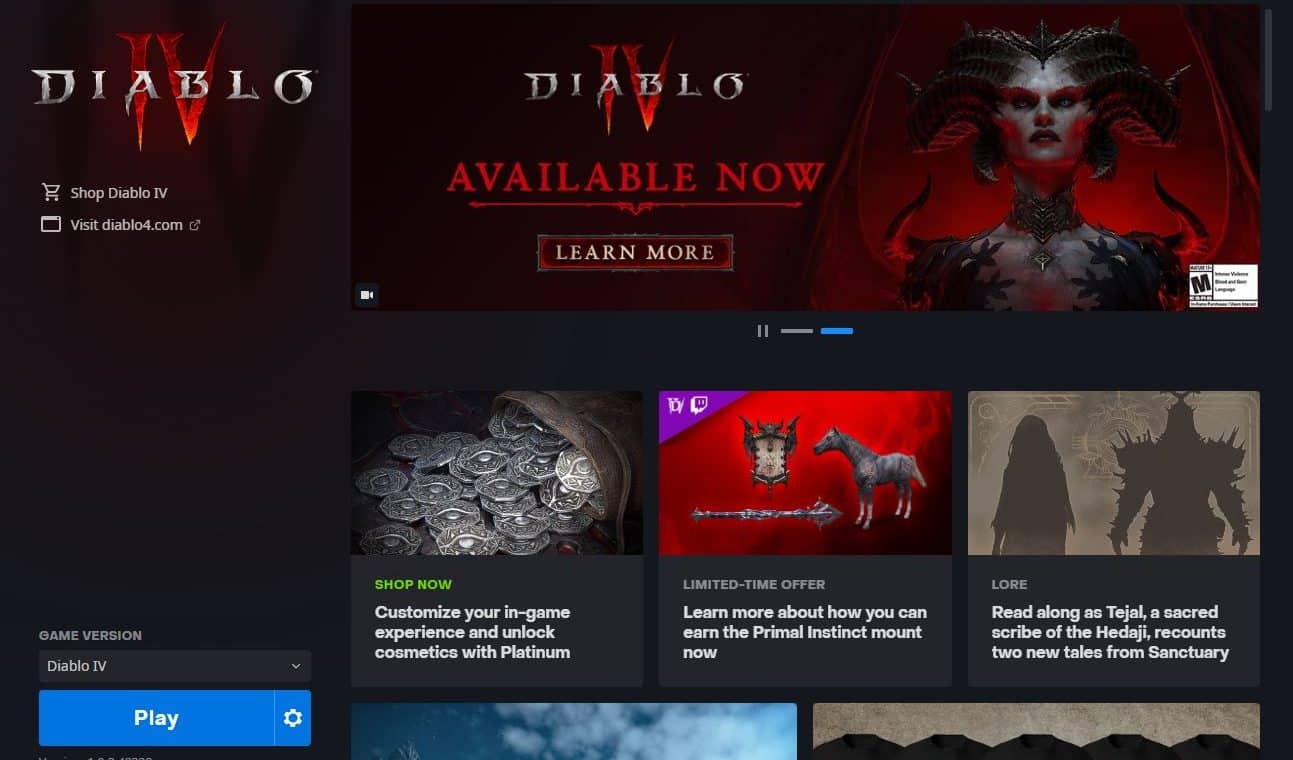This screenshot has height=760, width=1293.
Task: Switch to the first carousel slide indicator
Action: [797, 331]
